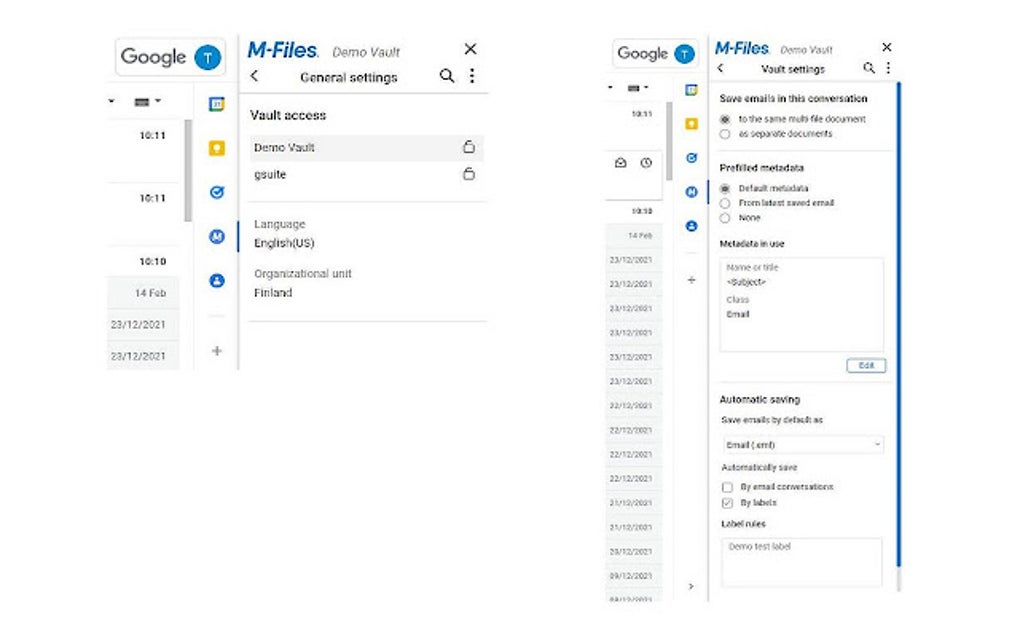Click the lock icon beside Demo Vault
This screenshot has width=1020, height=638.
468,147
